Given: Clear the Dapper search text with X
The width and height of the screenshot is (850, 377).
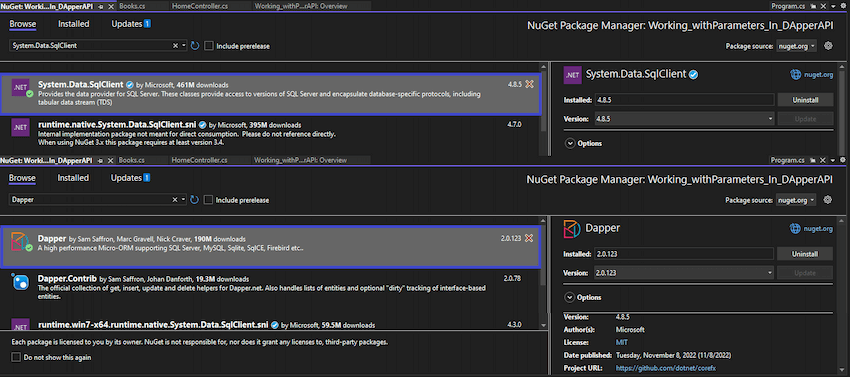Looking at the screenshot, I should (x=175, y=200).
